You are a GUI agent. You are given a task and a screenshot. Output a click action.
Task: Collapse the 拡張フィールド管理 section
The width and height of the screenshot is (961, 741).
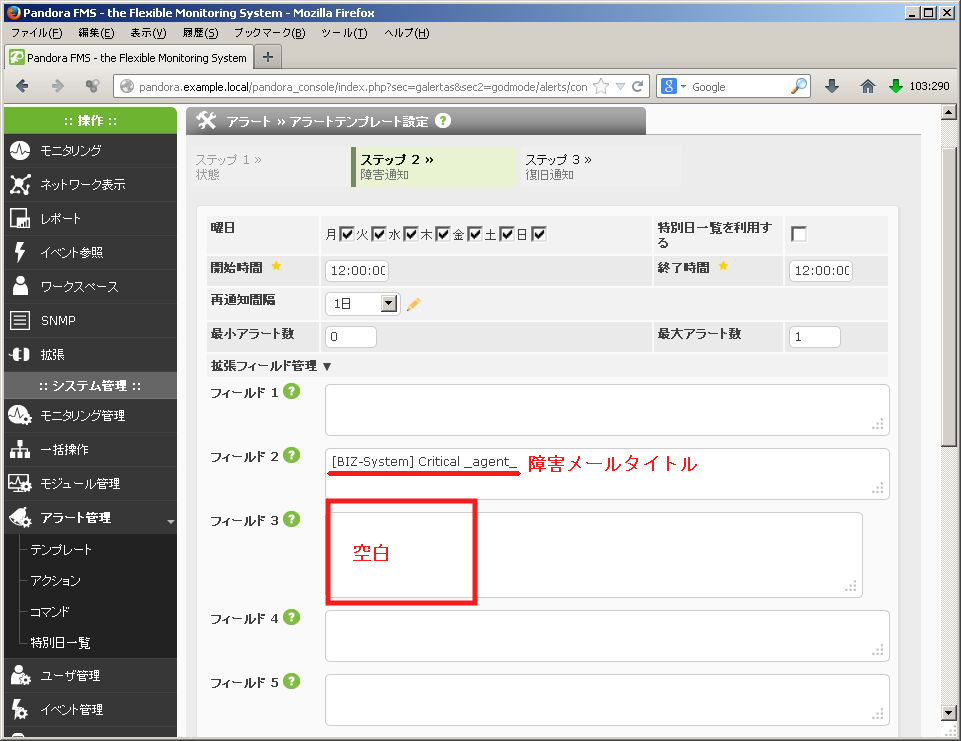[272, 366]
